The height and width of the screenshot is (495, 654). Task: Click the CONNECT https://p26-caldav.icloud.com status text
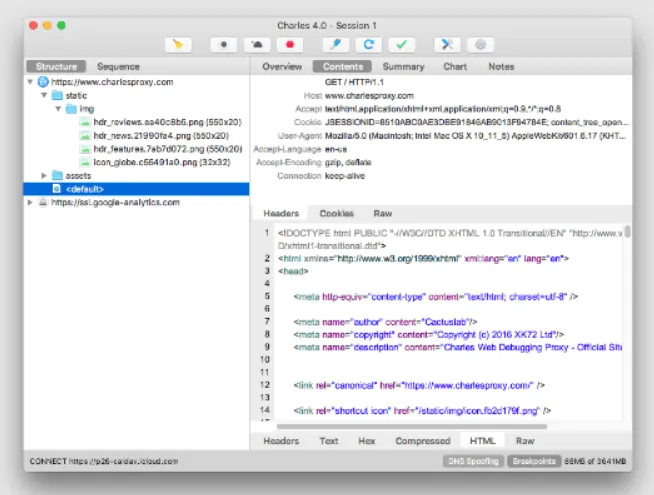pos(104,461)
